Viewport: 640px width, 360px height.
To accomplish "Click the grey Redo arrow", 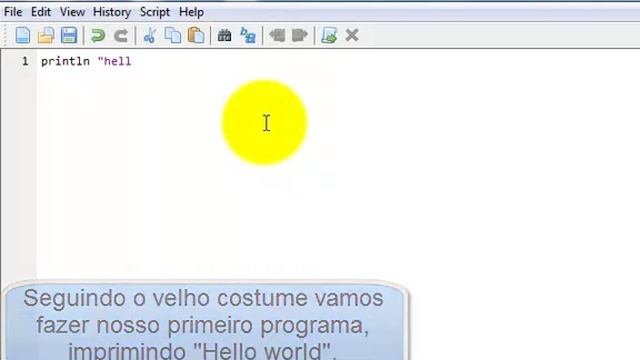I will 121,36.
